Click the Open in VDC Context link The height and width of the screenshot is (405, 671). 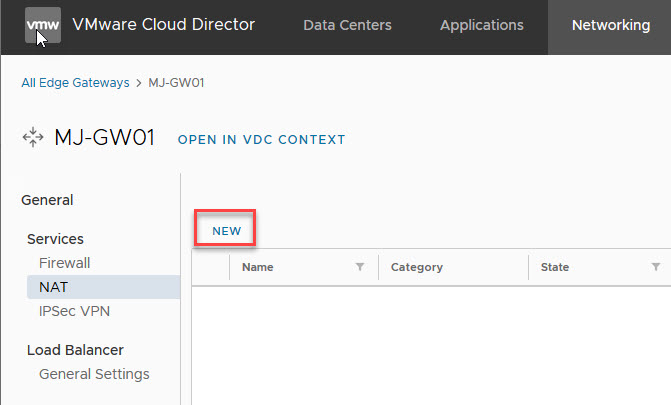click(x=261, y=140)
